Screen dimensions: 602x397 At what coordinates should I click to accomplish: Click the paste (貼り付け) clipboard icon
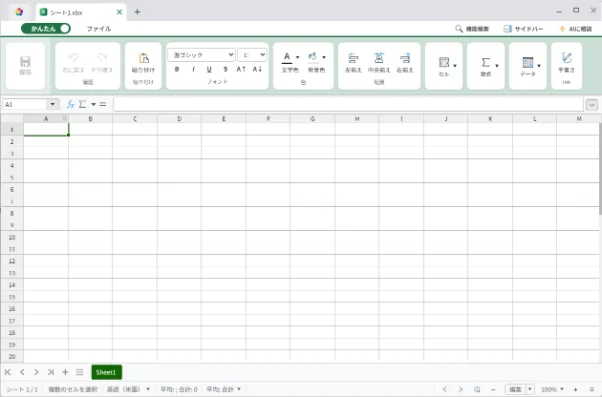point(143,58)
